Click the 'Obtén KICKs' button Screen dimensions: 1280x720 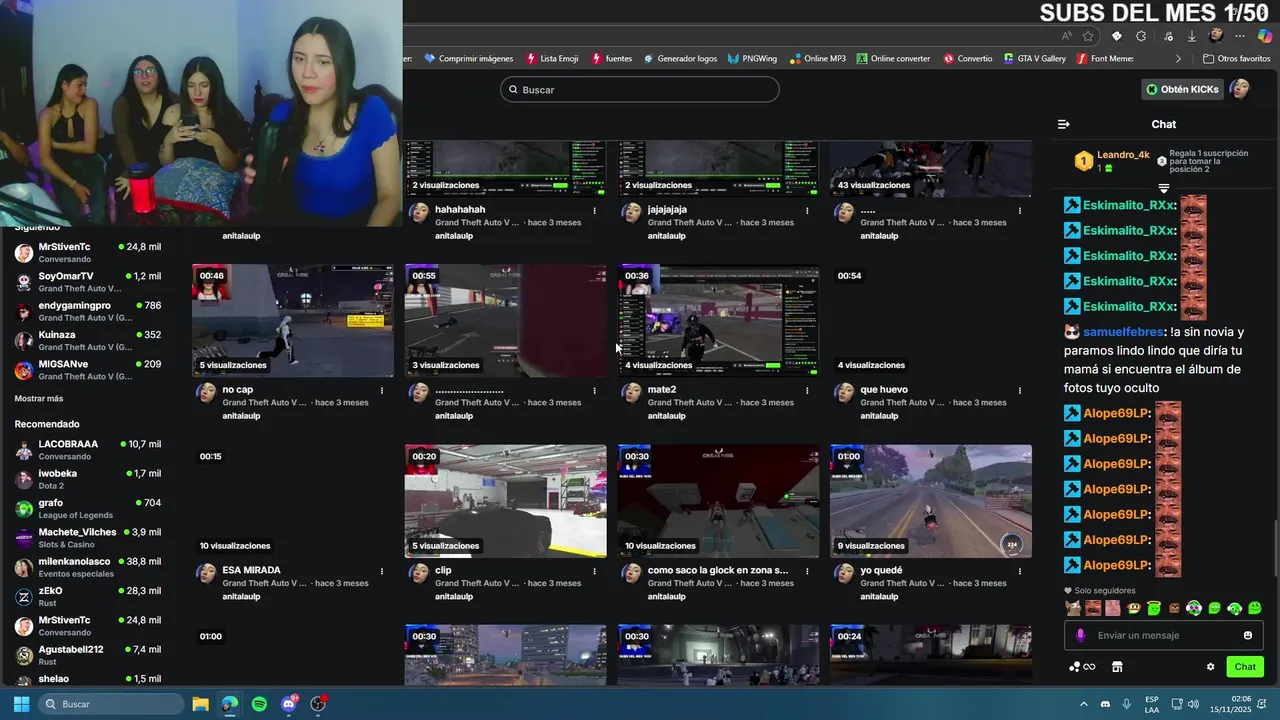point(1182,89)
